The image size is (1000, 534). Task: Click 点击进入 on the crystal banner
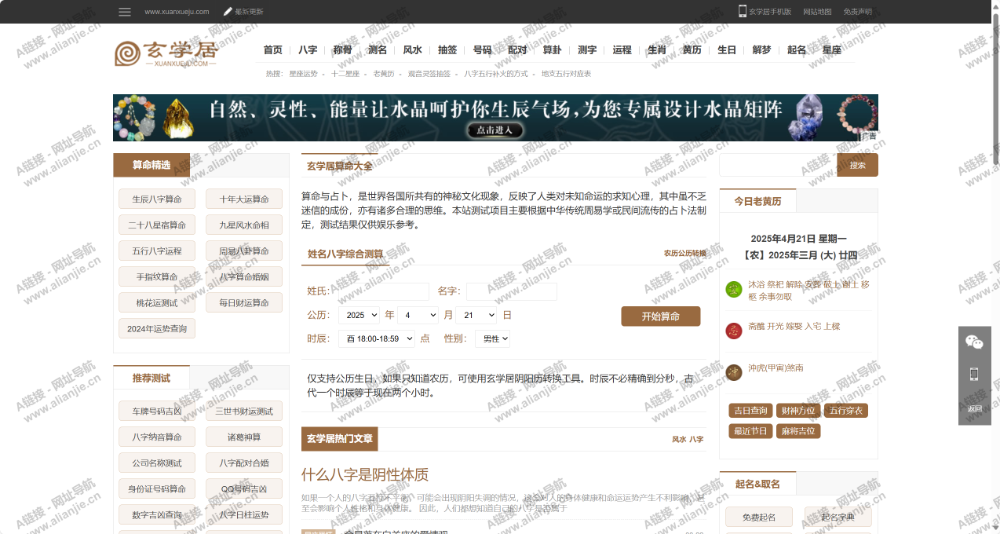tap(495, 130)
